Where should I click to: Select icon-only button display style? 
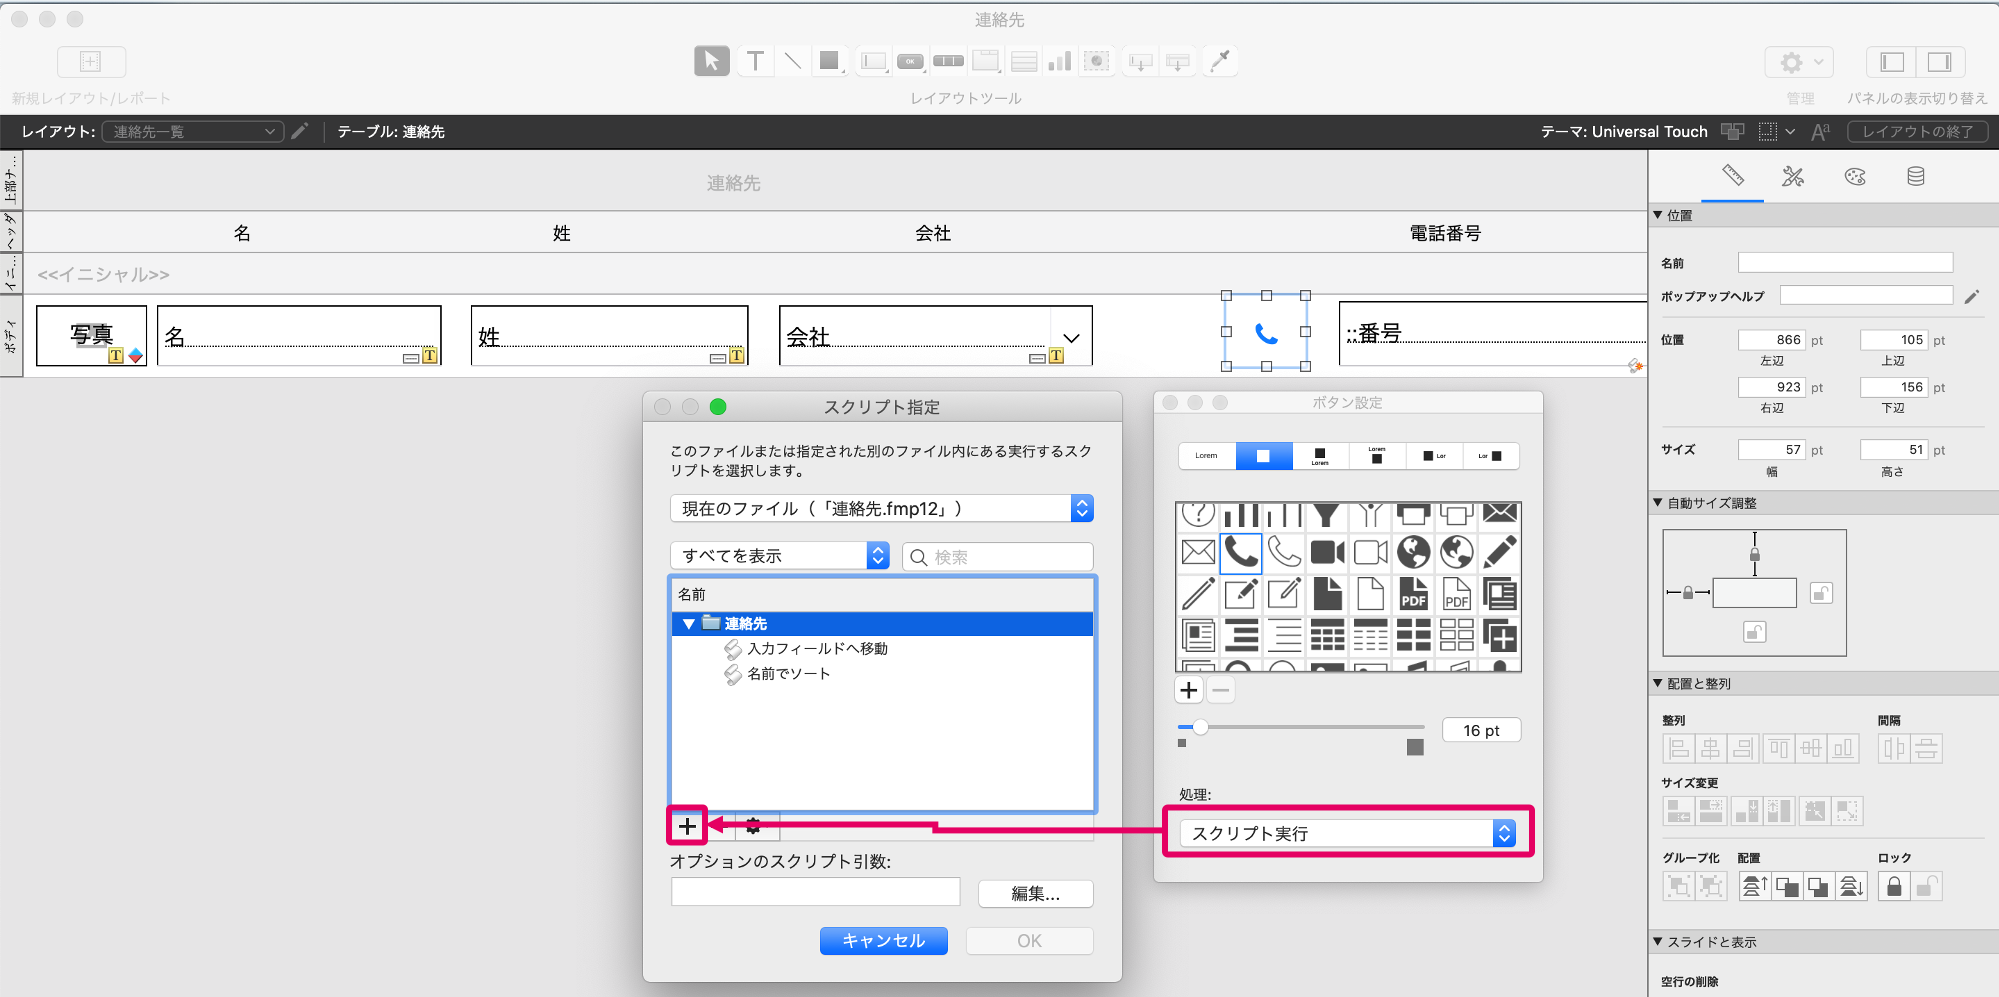coord(1263,456)
